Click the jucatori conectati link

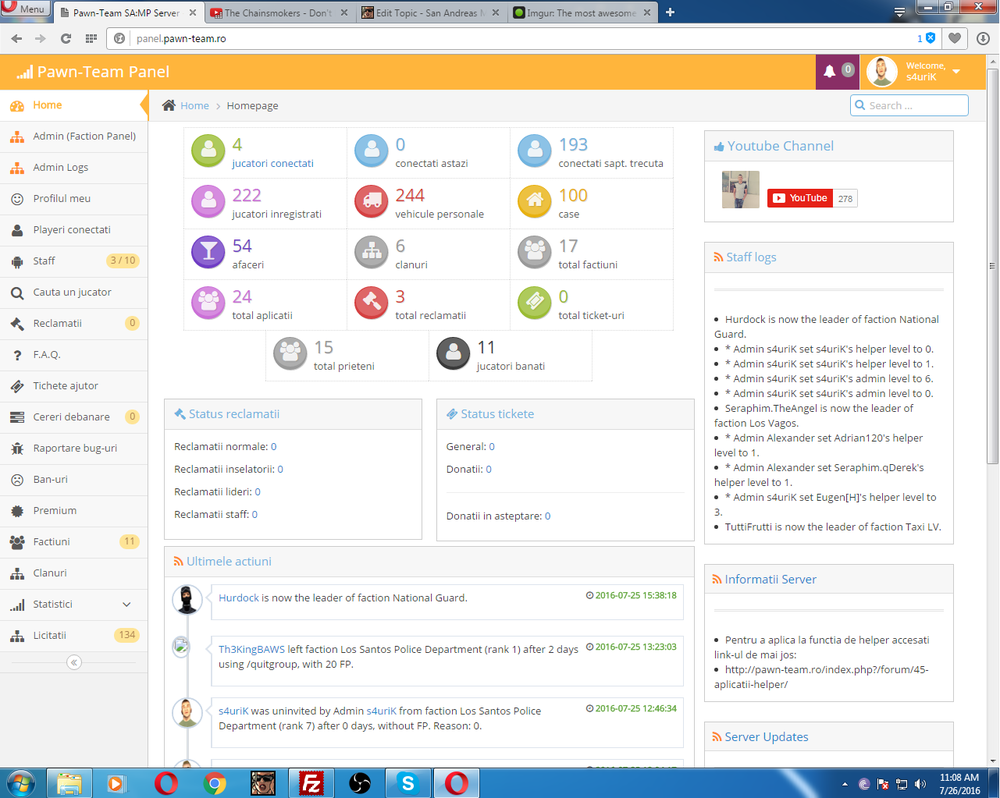tap(273, 163)
